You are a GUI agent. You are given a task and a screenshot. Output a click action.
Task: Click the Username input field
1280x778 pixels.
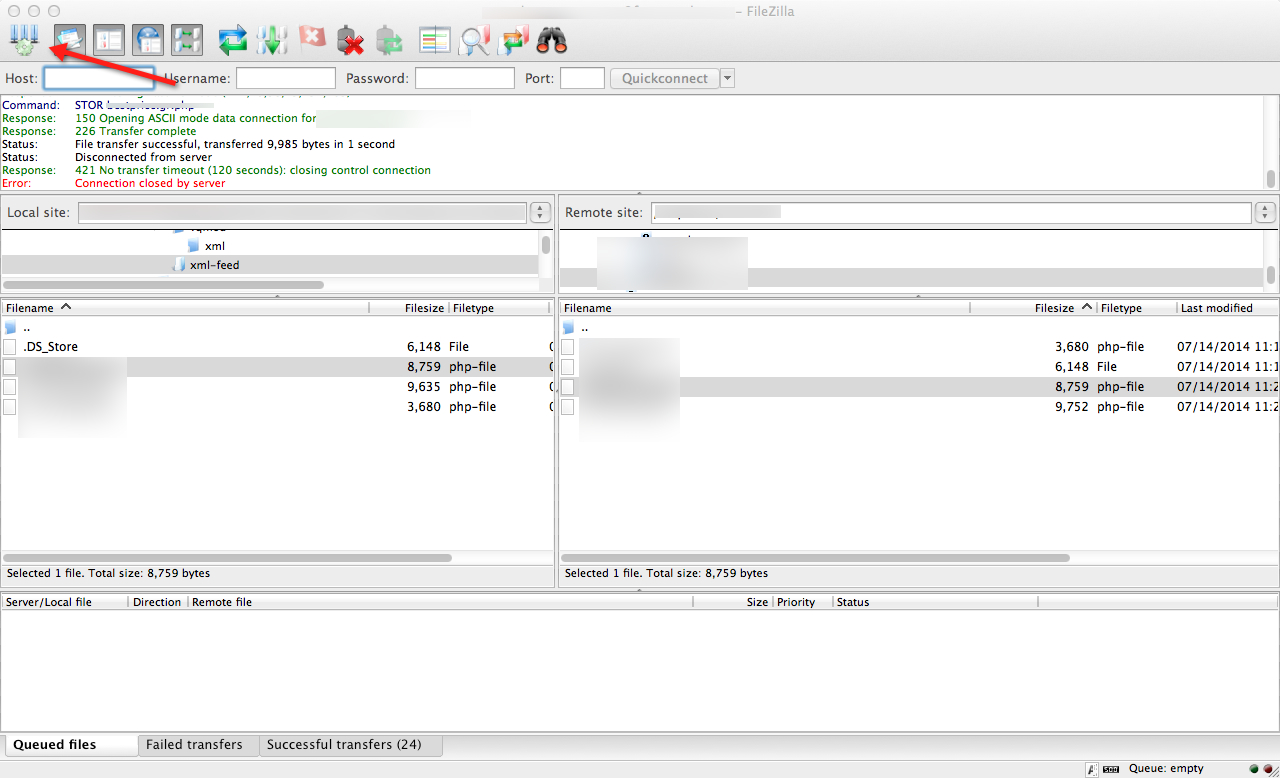286,78
